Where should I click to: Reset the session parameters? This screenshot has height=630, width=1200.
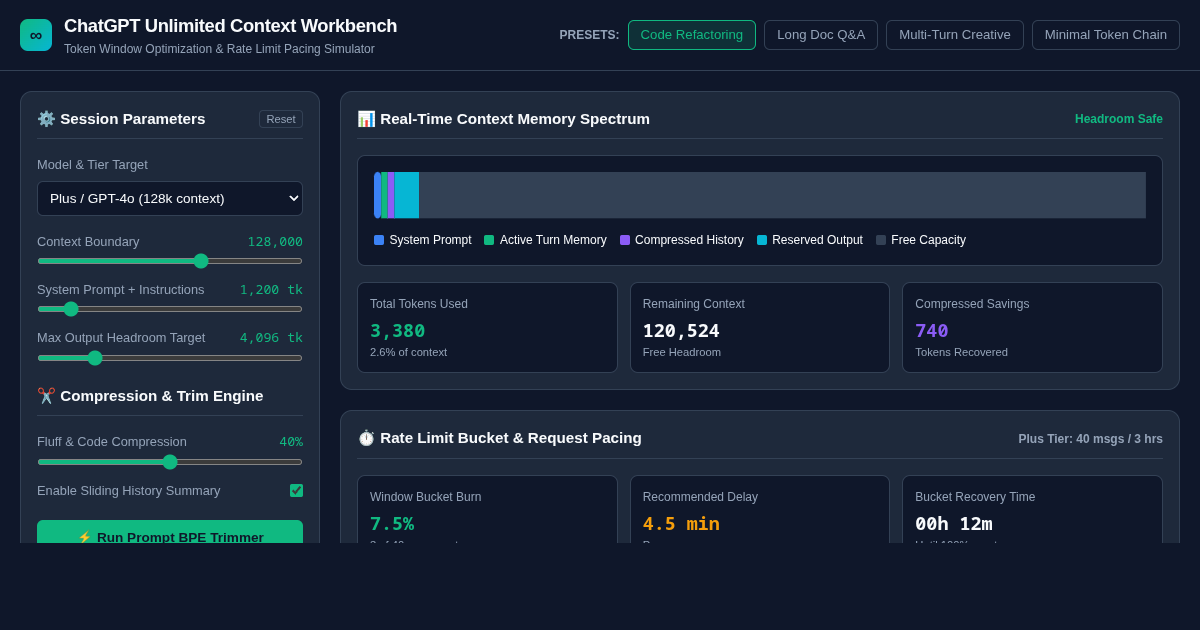coord(281,119)
